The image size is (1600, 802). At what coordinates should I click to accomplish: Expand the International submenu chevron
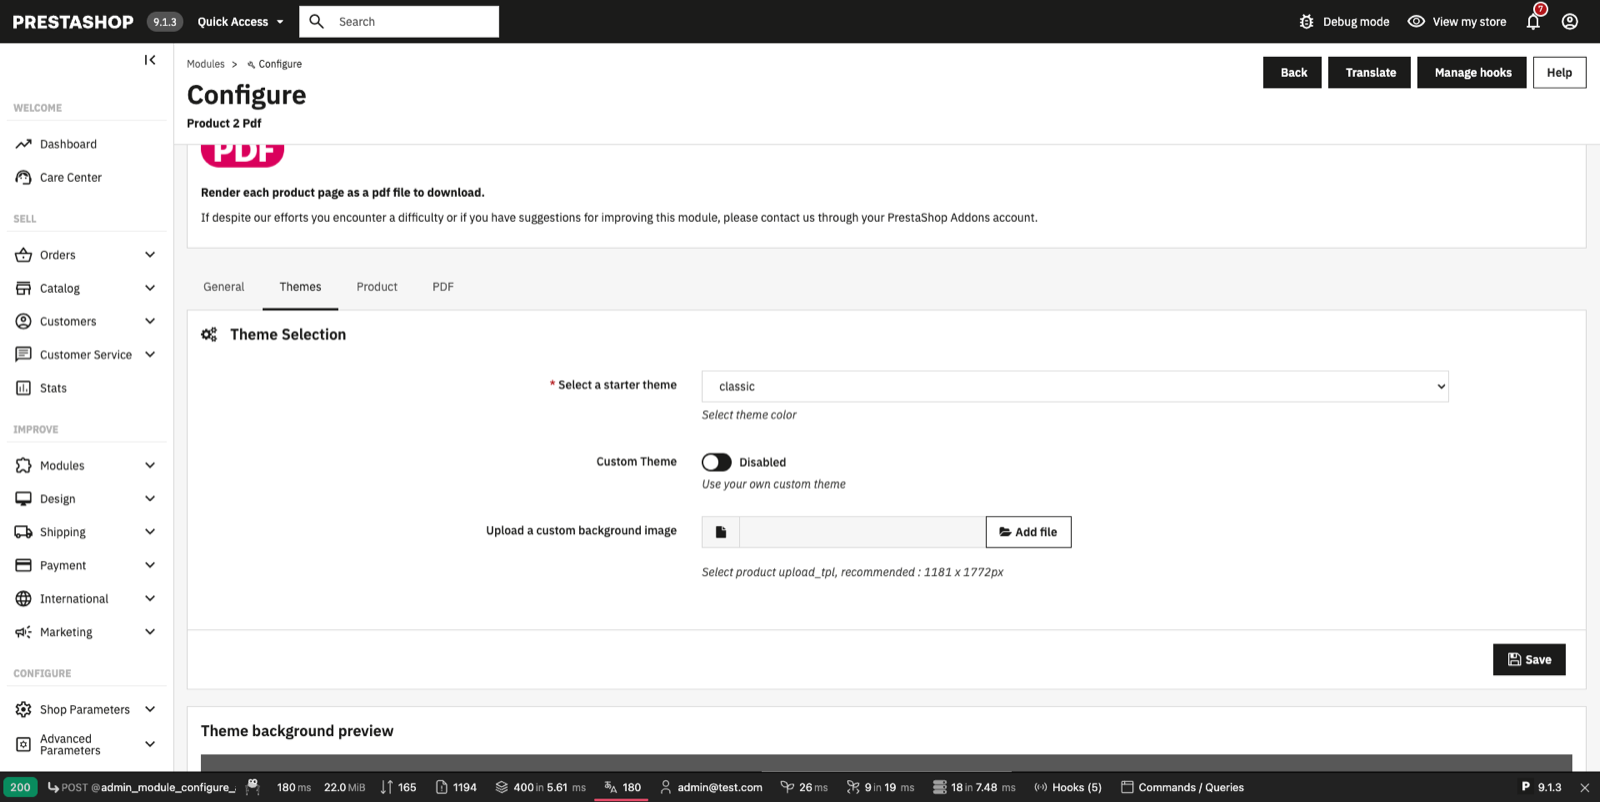pos(150,599)
